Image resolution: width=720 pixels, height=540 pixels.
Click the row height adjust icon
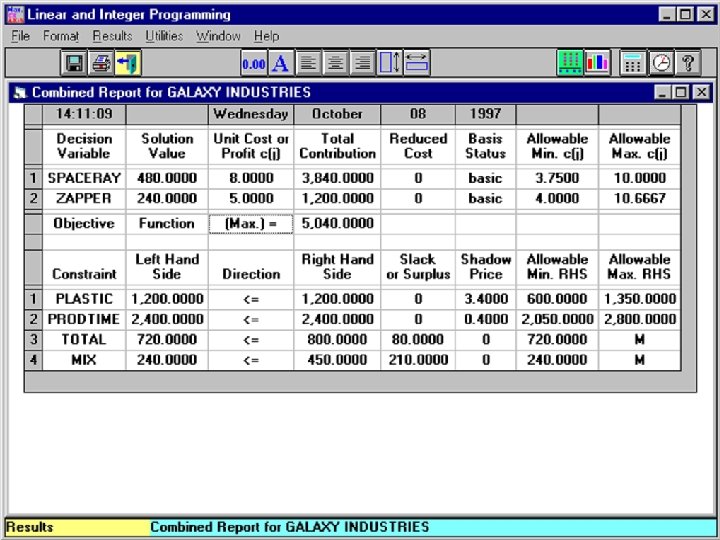[x=390, y=63]
